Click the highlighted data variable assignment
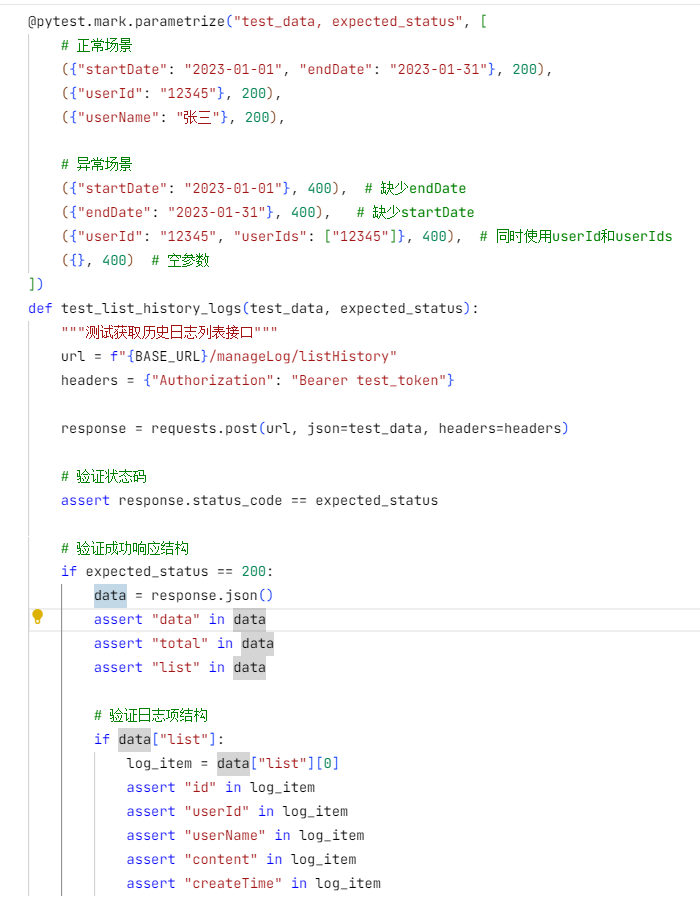The height and width of the screenshot is (908, 700). 110,595
